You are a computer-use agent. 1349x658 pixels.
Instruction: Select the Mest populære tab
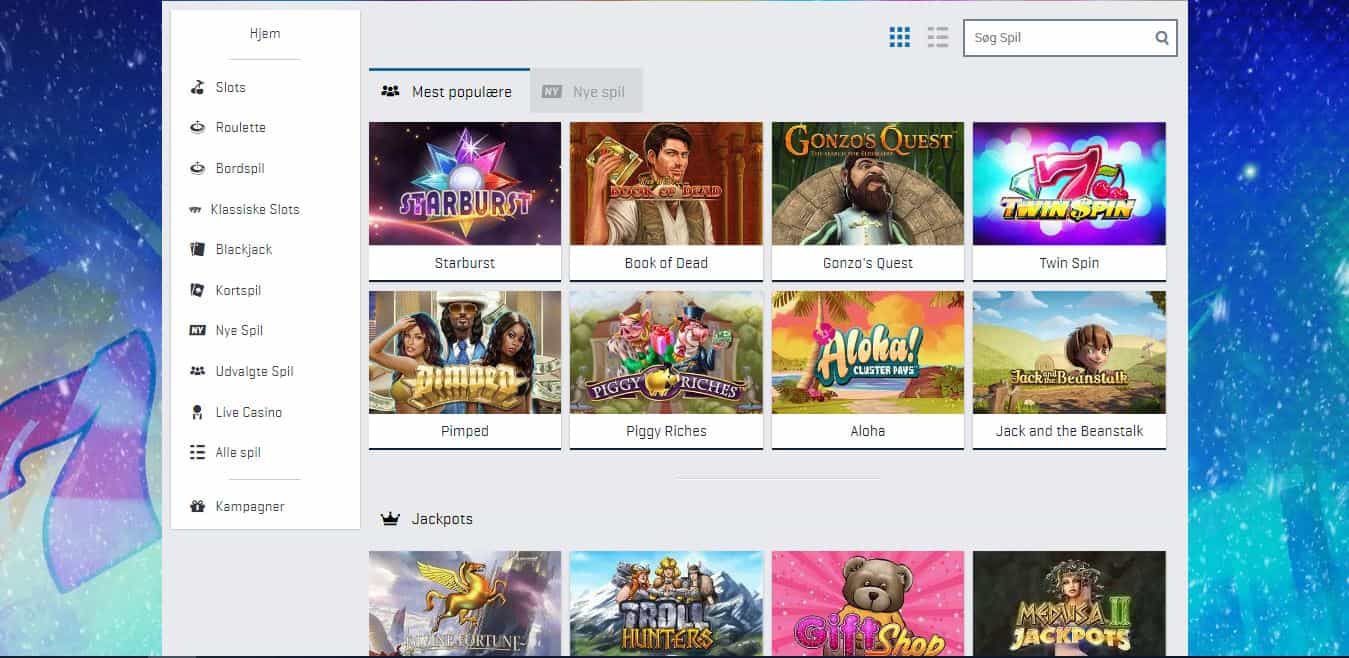448,92
